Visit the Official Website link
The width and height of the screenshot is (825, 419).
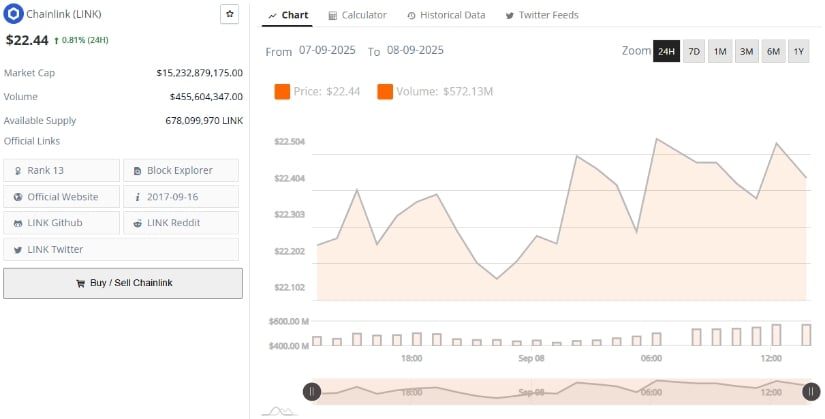coord(62,197)
